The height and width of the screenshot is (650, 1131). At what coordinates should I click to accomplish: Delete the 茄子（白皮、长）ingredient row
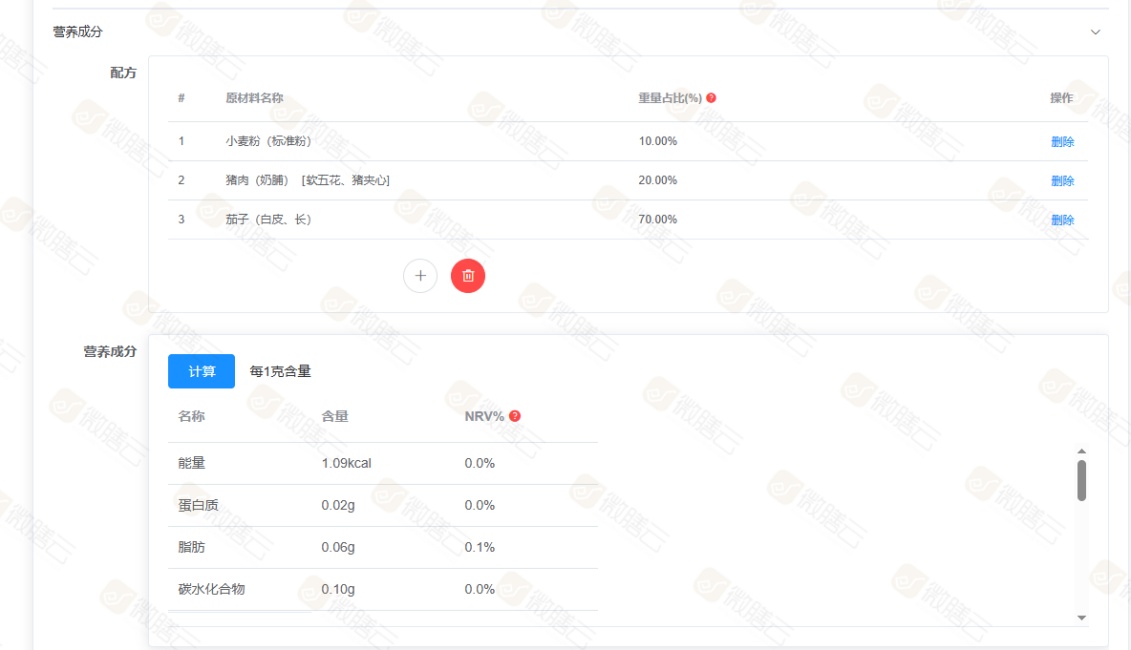pyautogui.click(x=1062, y=220)
